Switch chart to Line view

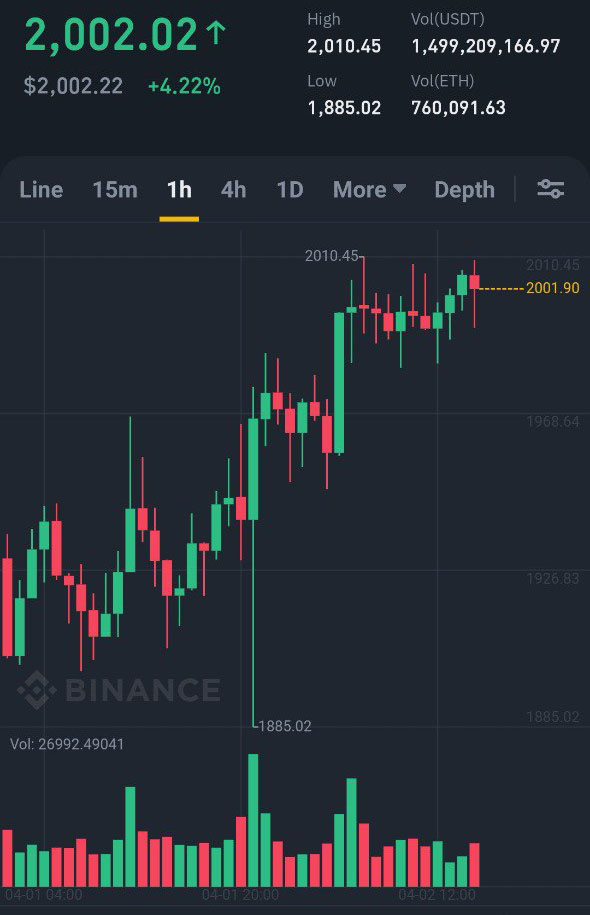pyautogui.click(x=41, y=190)
